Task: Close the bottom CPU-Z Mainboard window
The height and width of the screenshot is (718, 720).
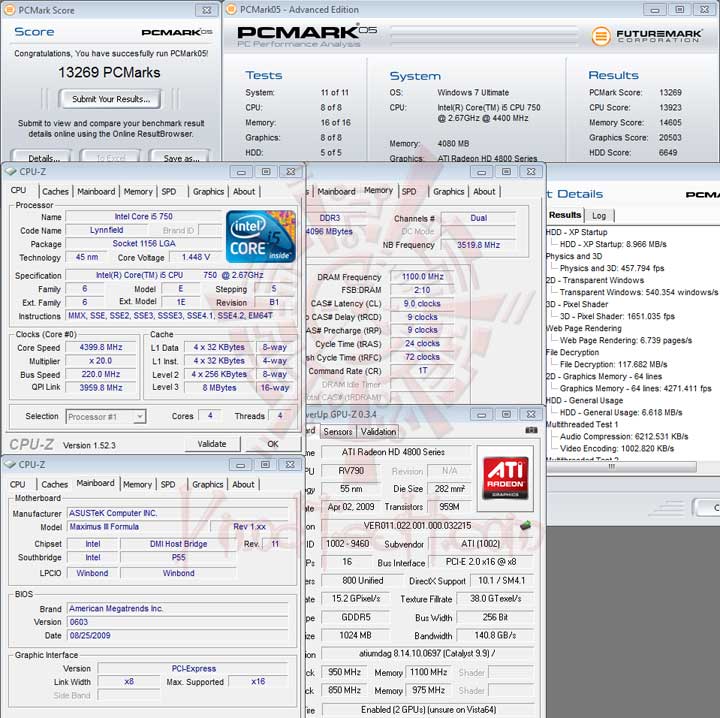Action: [290, 465]
